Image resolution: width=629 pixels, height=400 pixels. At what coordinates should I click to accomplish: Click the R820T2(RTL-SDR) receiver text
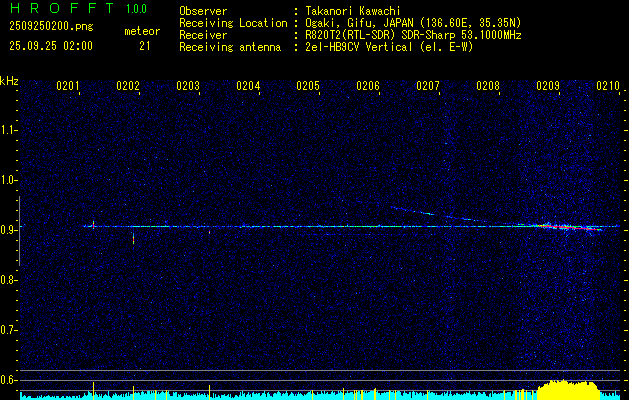(352, 35)
